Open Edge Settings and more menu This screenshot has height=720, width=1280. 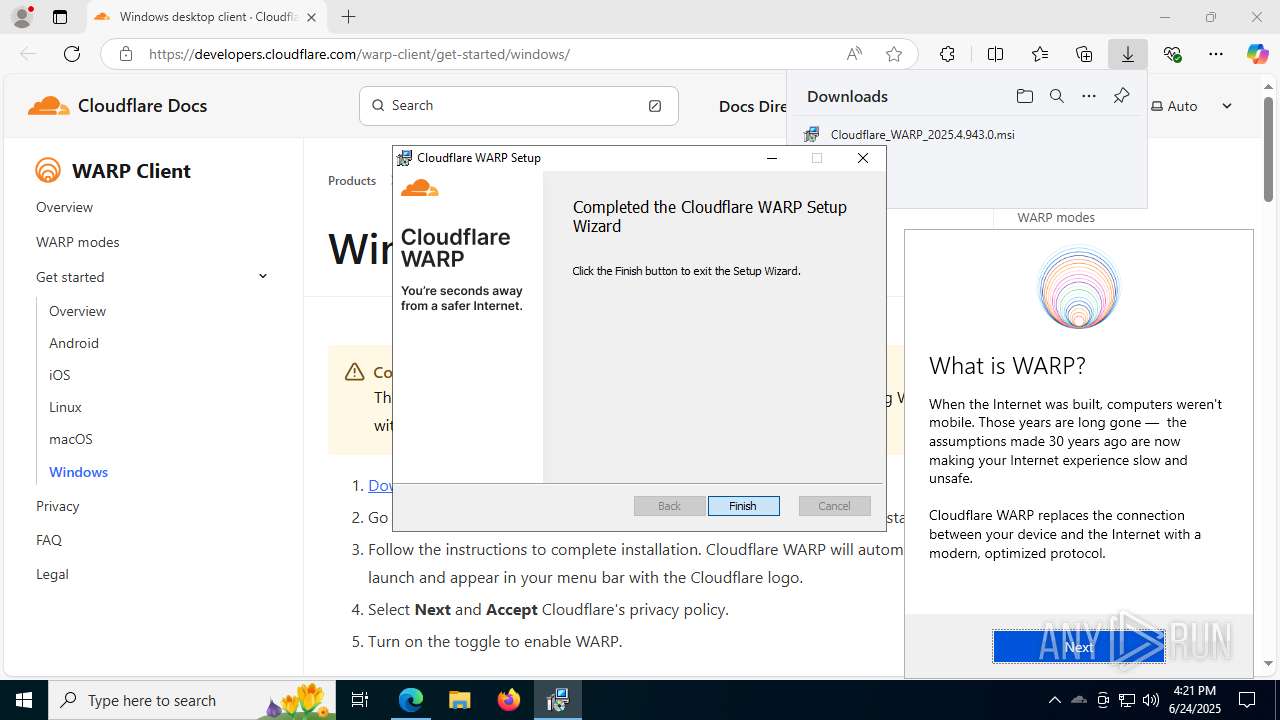tap(1216, 54)
